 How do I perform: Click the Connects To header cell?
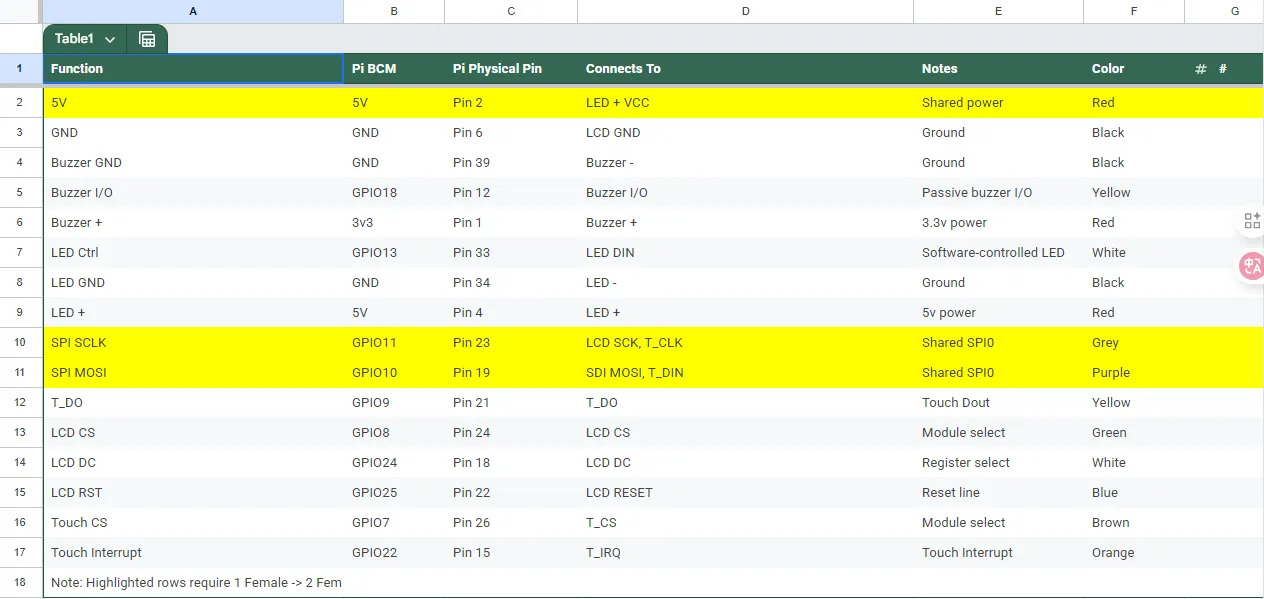click(x=623, y=69)
